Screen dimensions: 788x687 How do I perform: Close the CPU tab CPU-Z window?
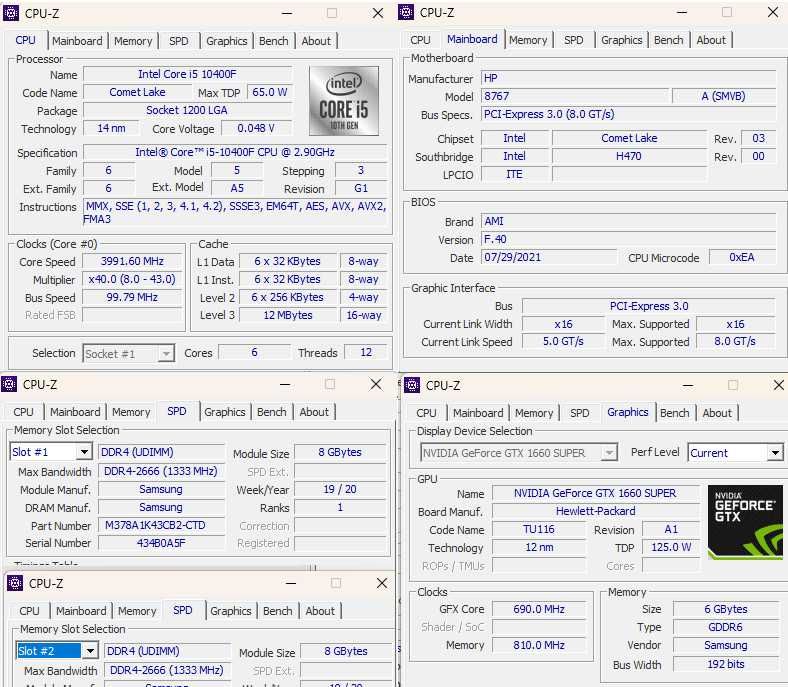click(378, 13)
